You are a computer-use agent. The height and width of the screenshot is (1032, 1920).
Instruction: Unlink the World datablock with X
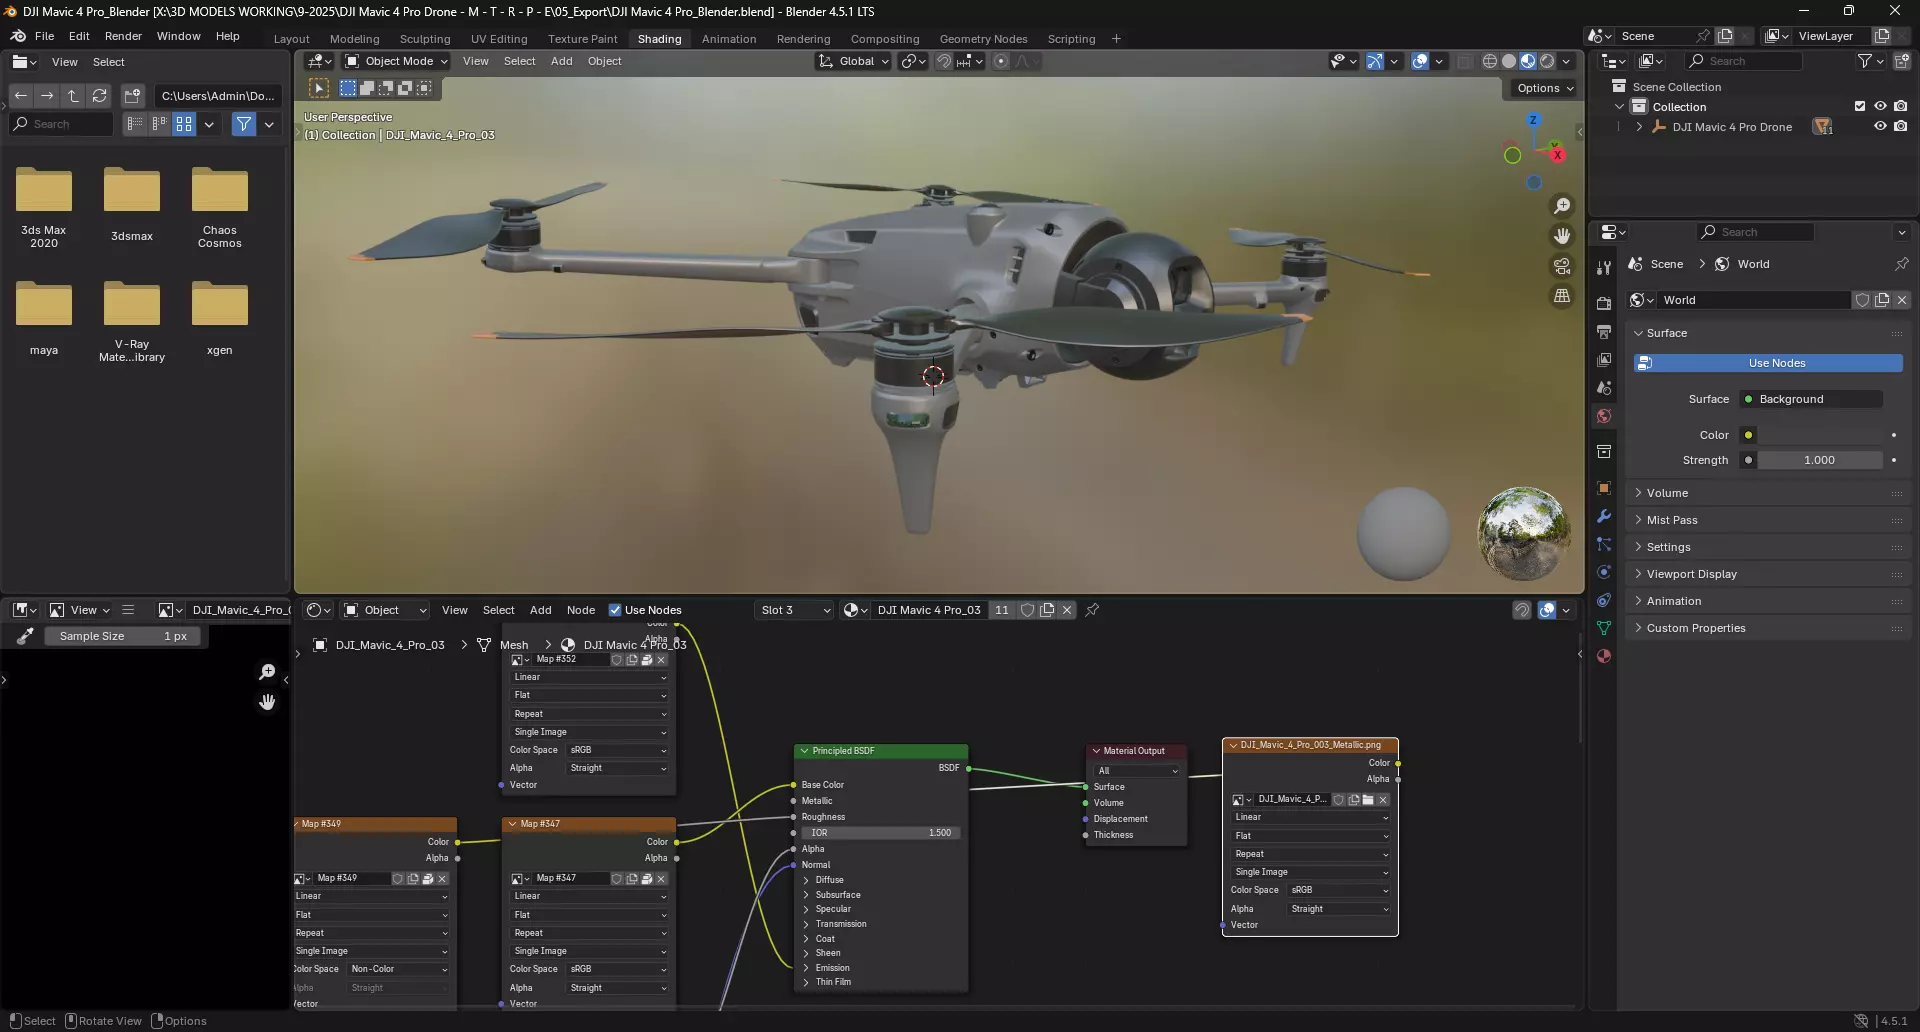pyautogui.click(x=1902, y=300)
